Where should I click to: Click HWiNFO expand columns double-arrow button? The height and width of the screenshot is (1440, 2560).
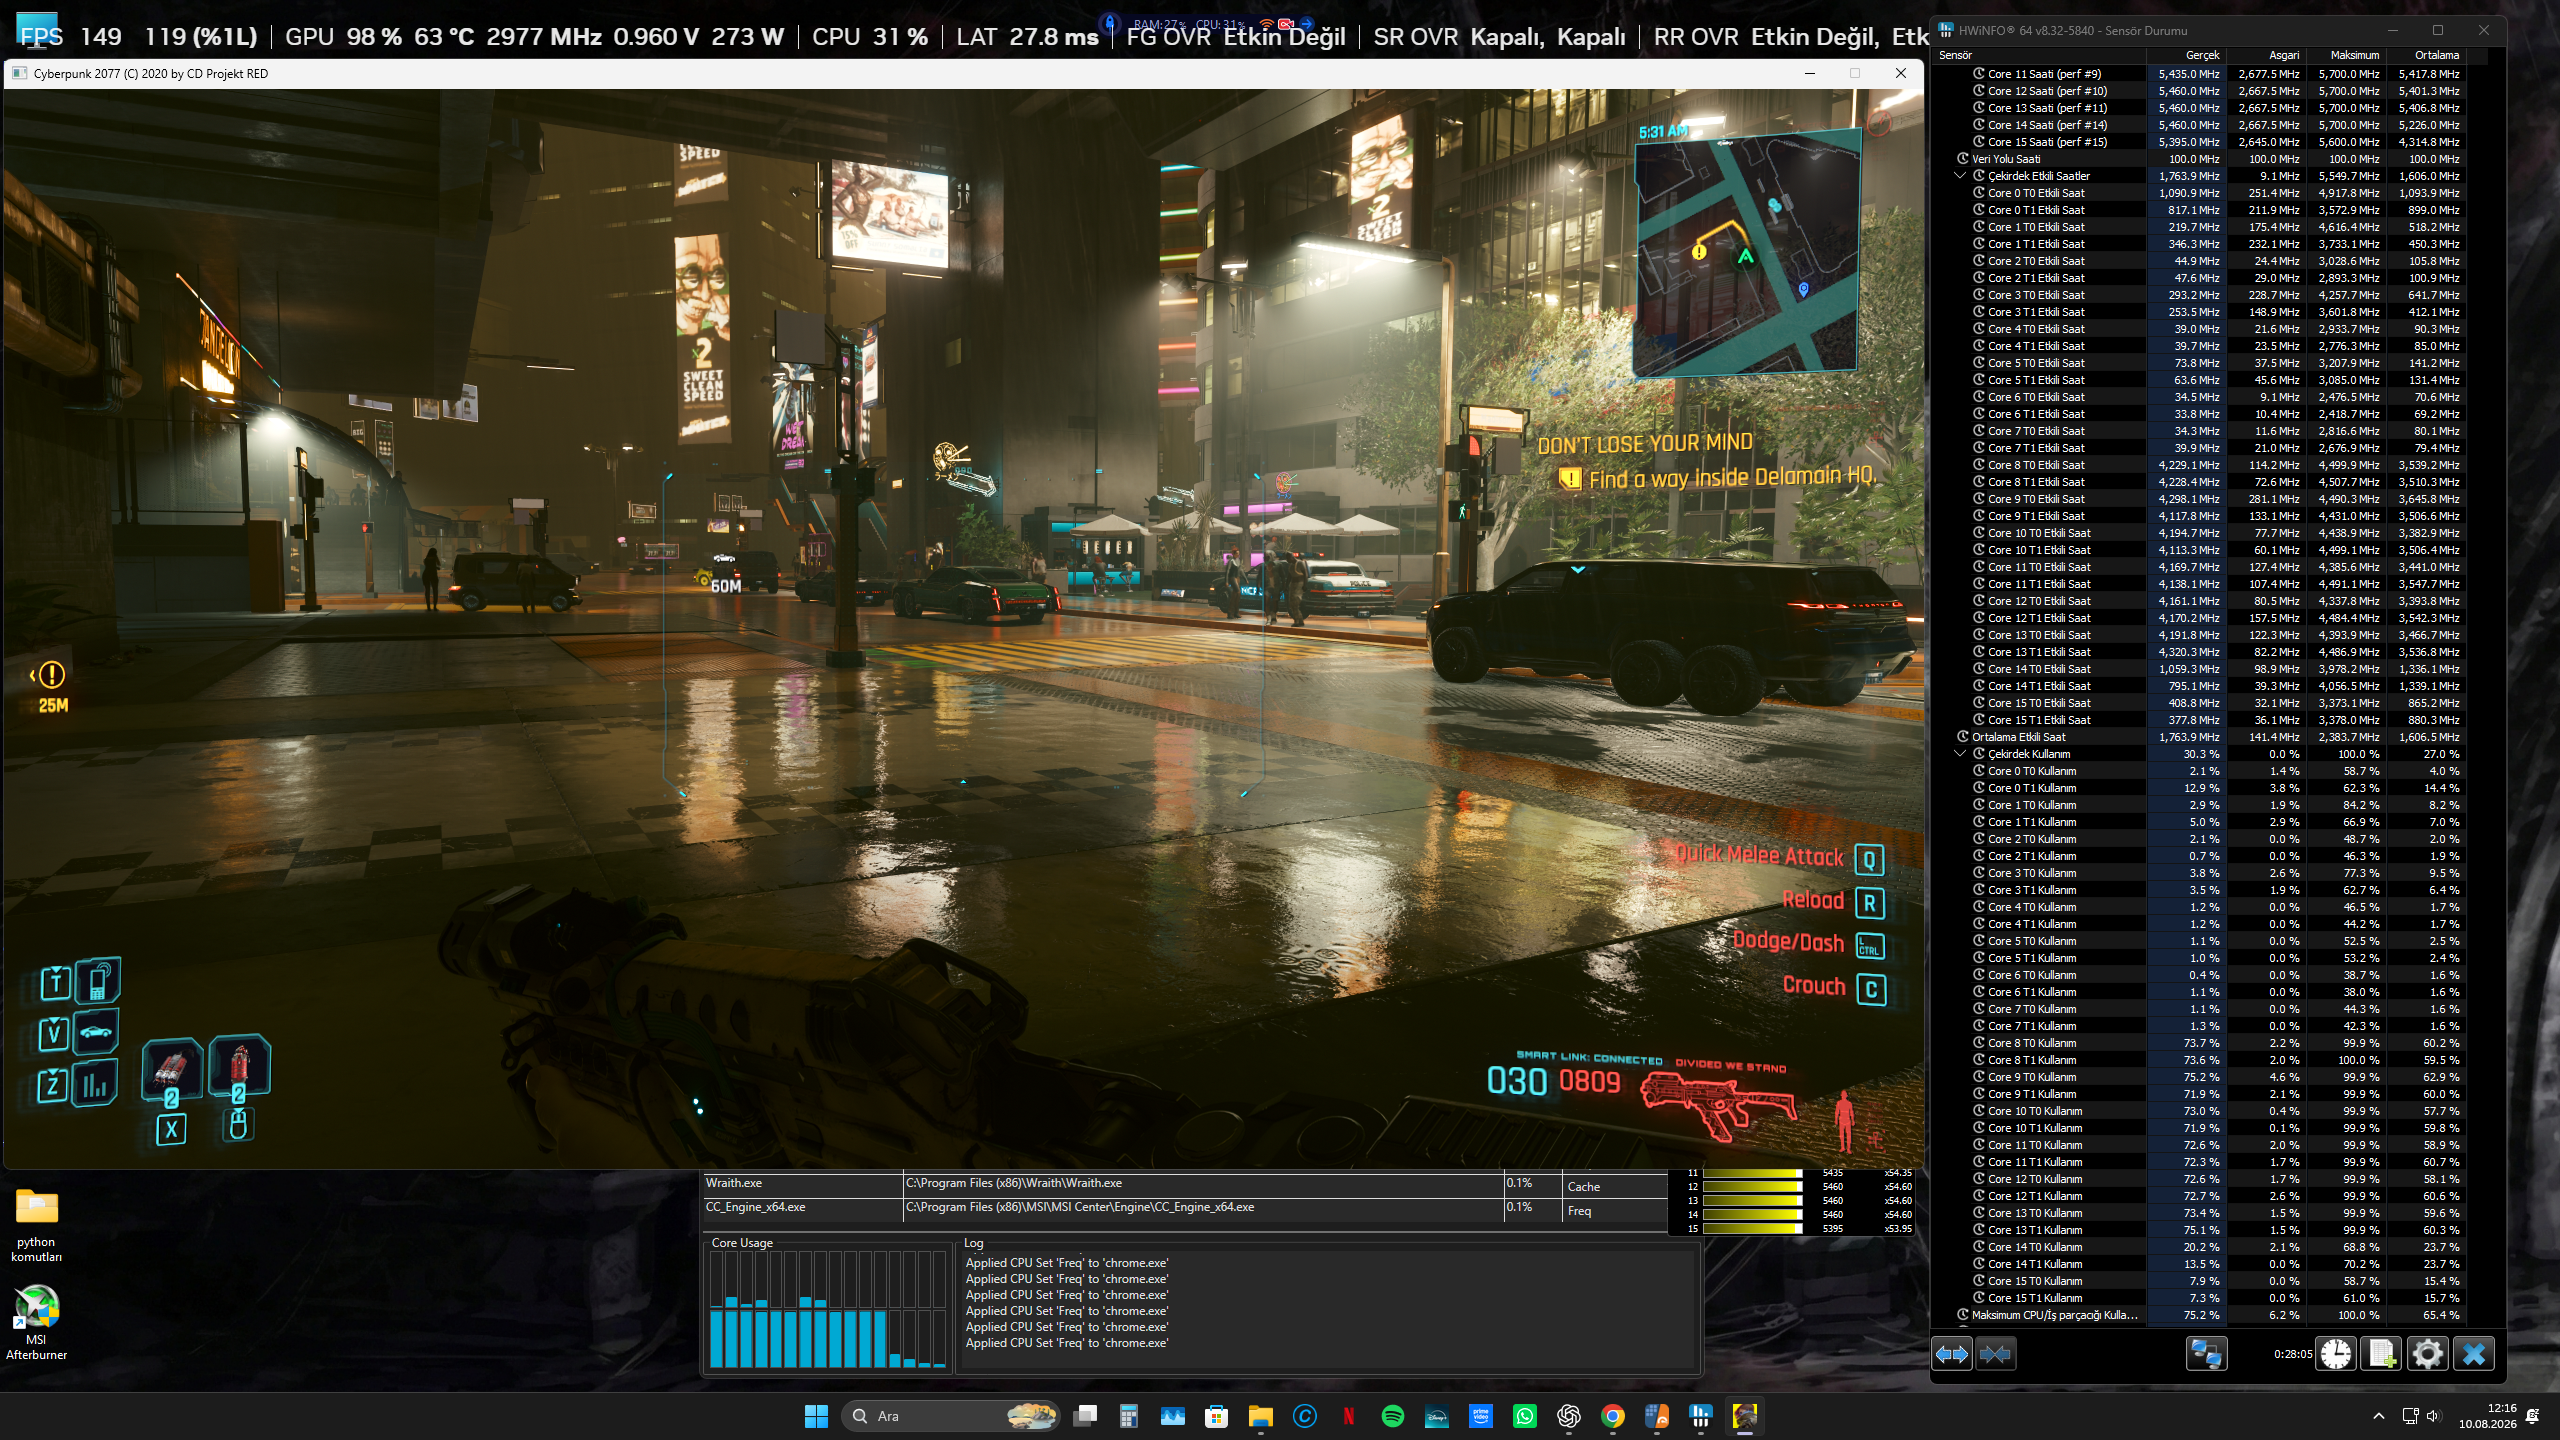point(1952,1354)
